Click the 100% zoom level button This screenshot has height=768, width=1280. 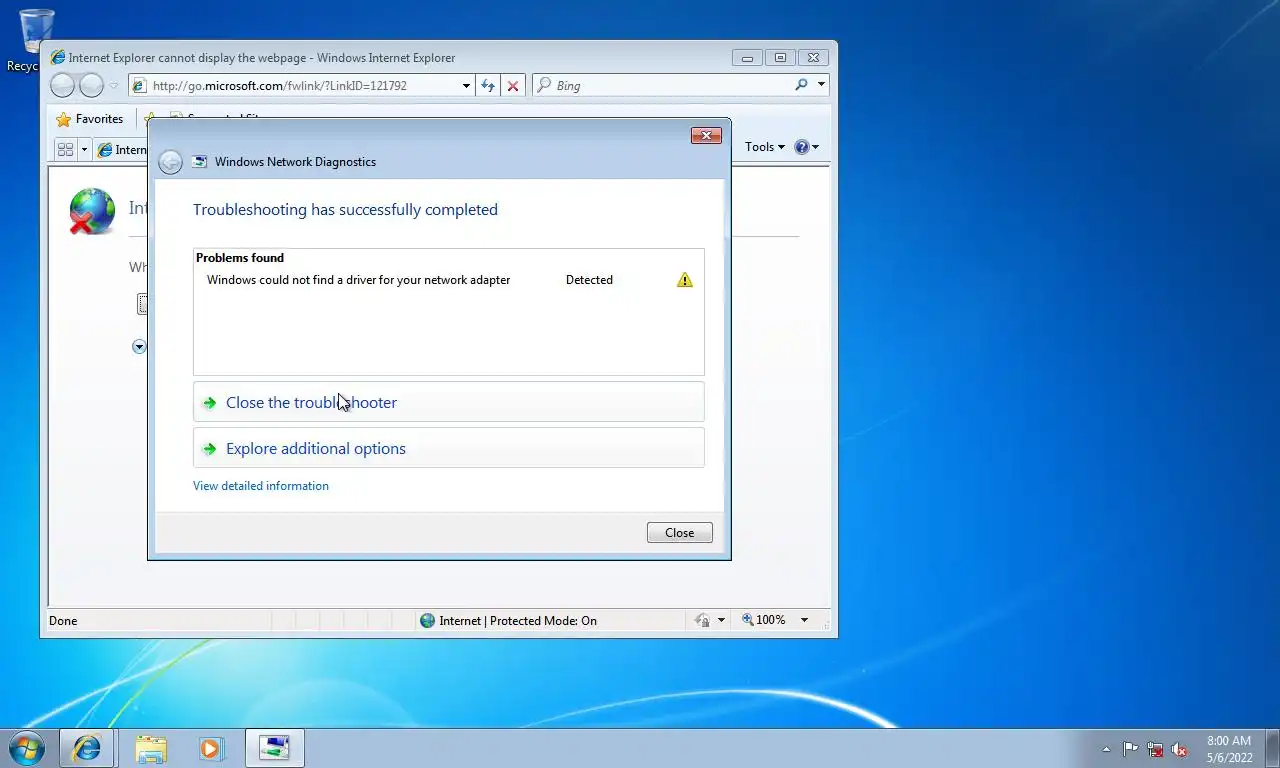tap(764, 620)
